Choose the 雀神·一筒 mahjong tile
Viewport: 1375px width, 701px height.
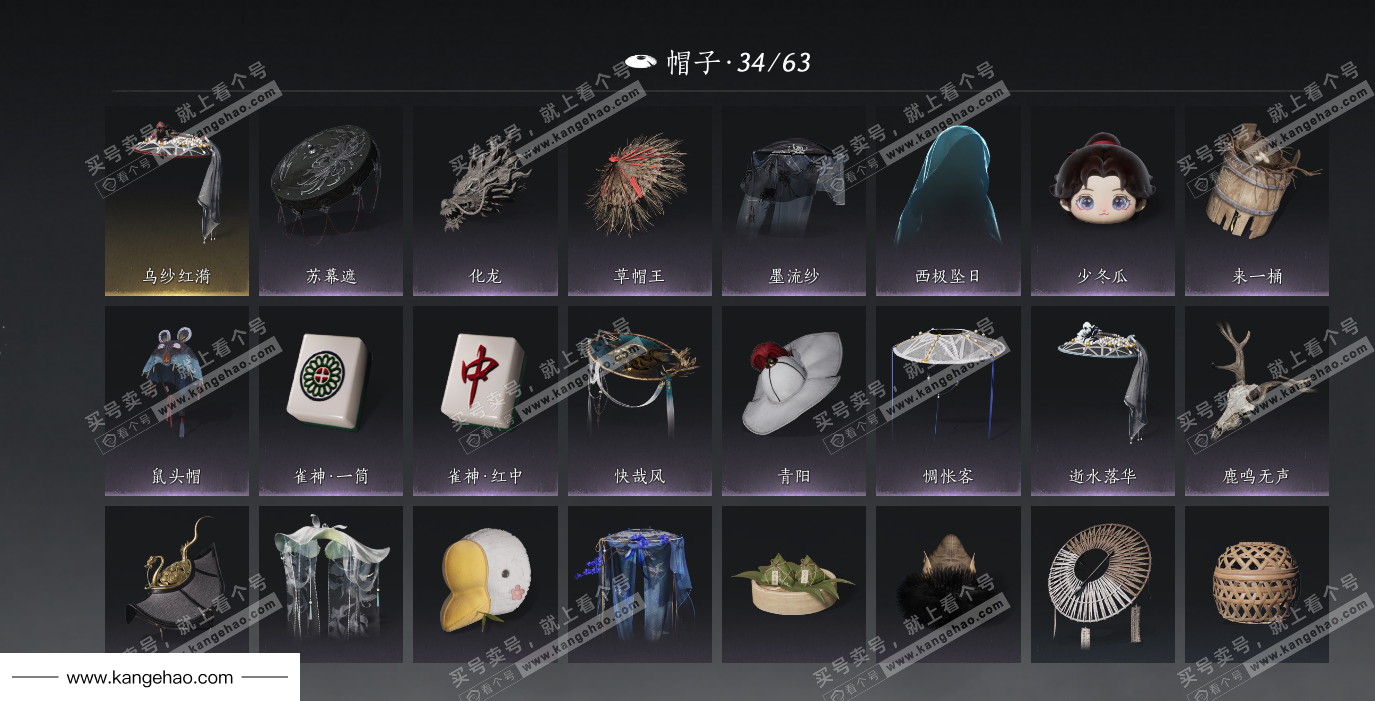[x=331, y=401]
